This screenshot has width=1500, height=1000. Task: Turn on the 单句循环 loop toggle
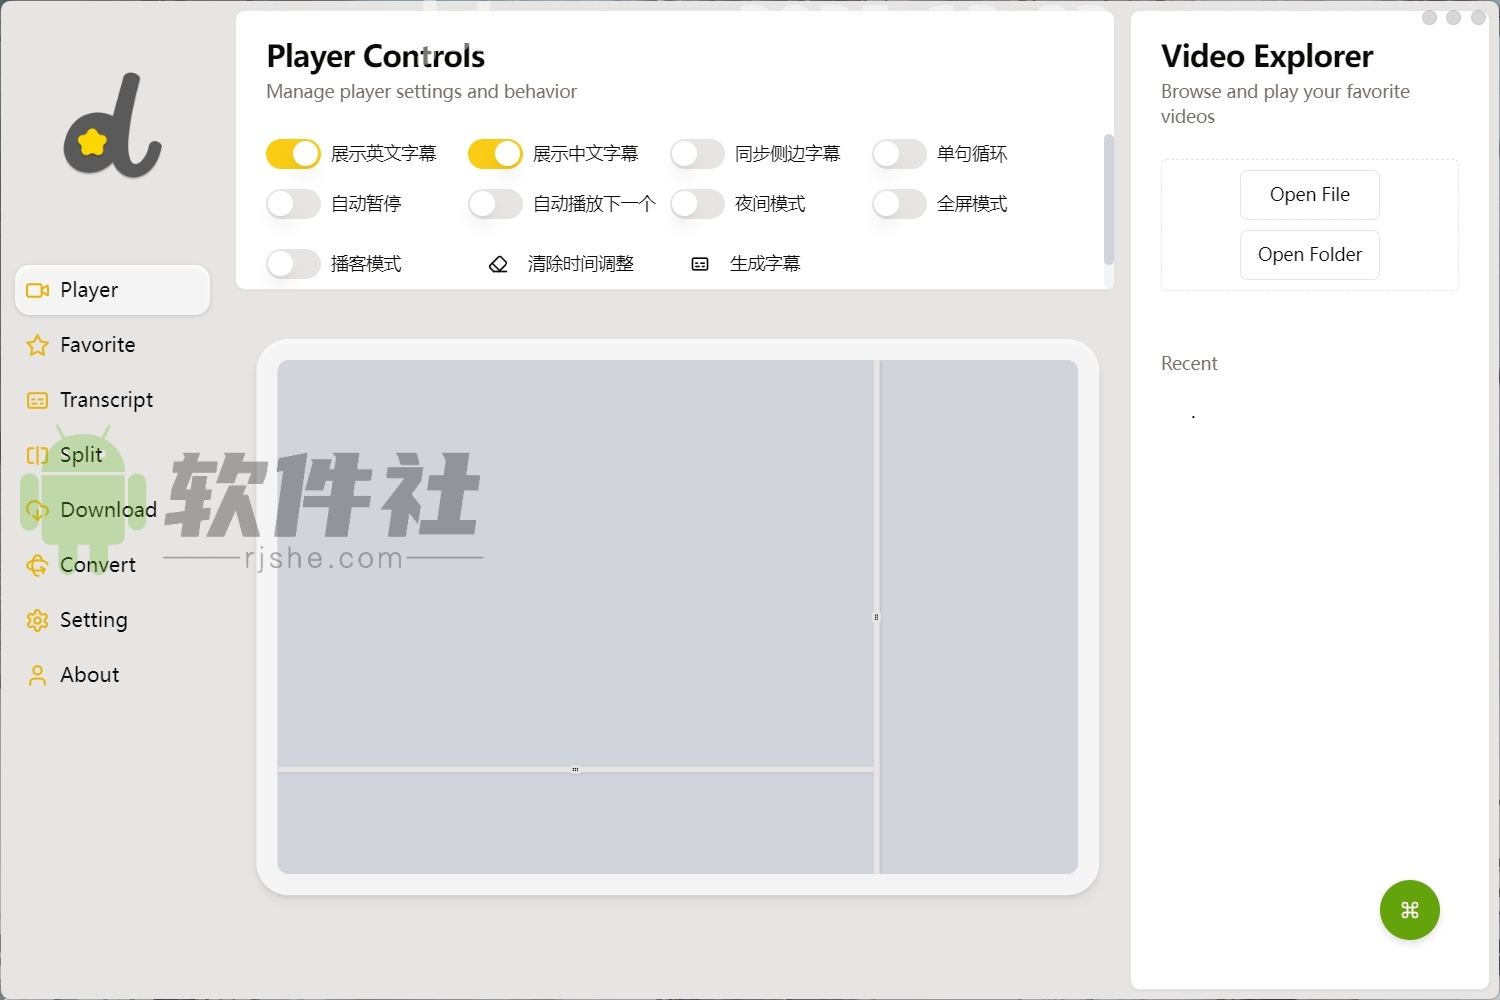(898, 153)
